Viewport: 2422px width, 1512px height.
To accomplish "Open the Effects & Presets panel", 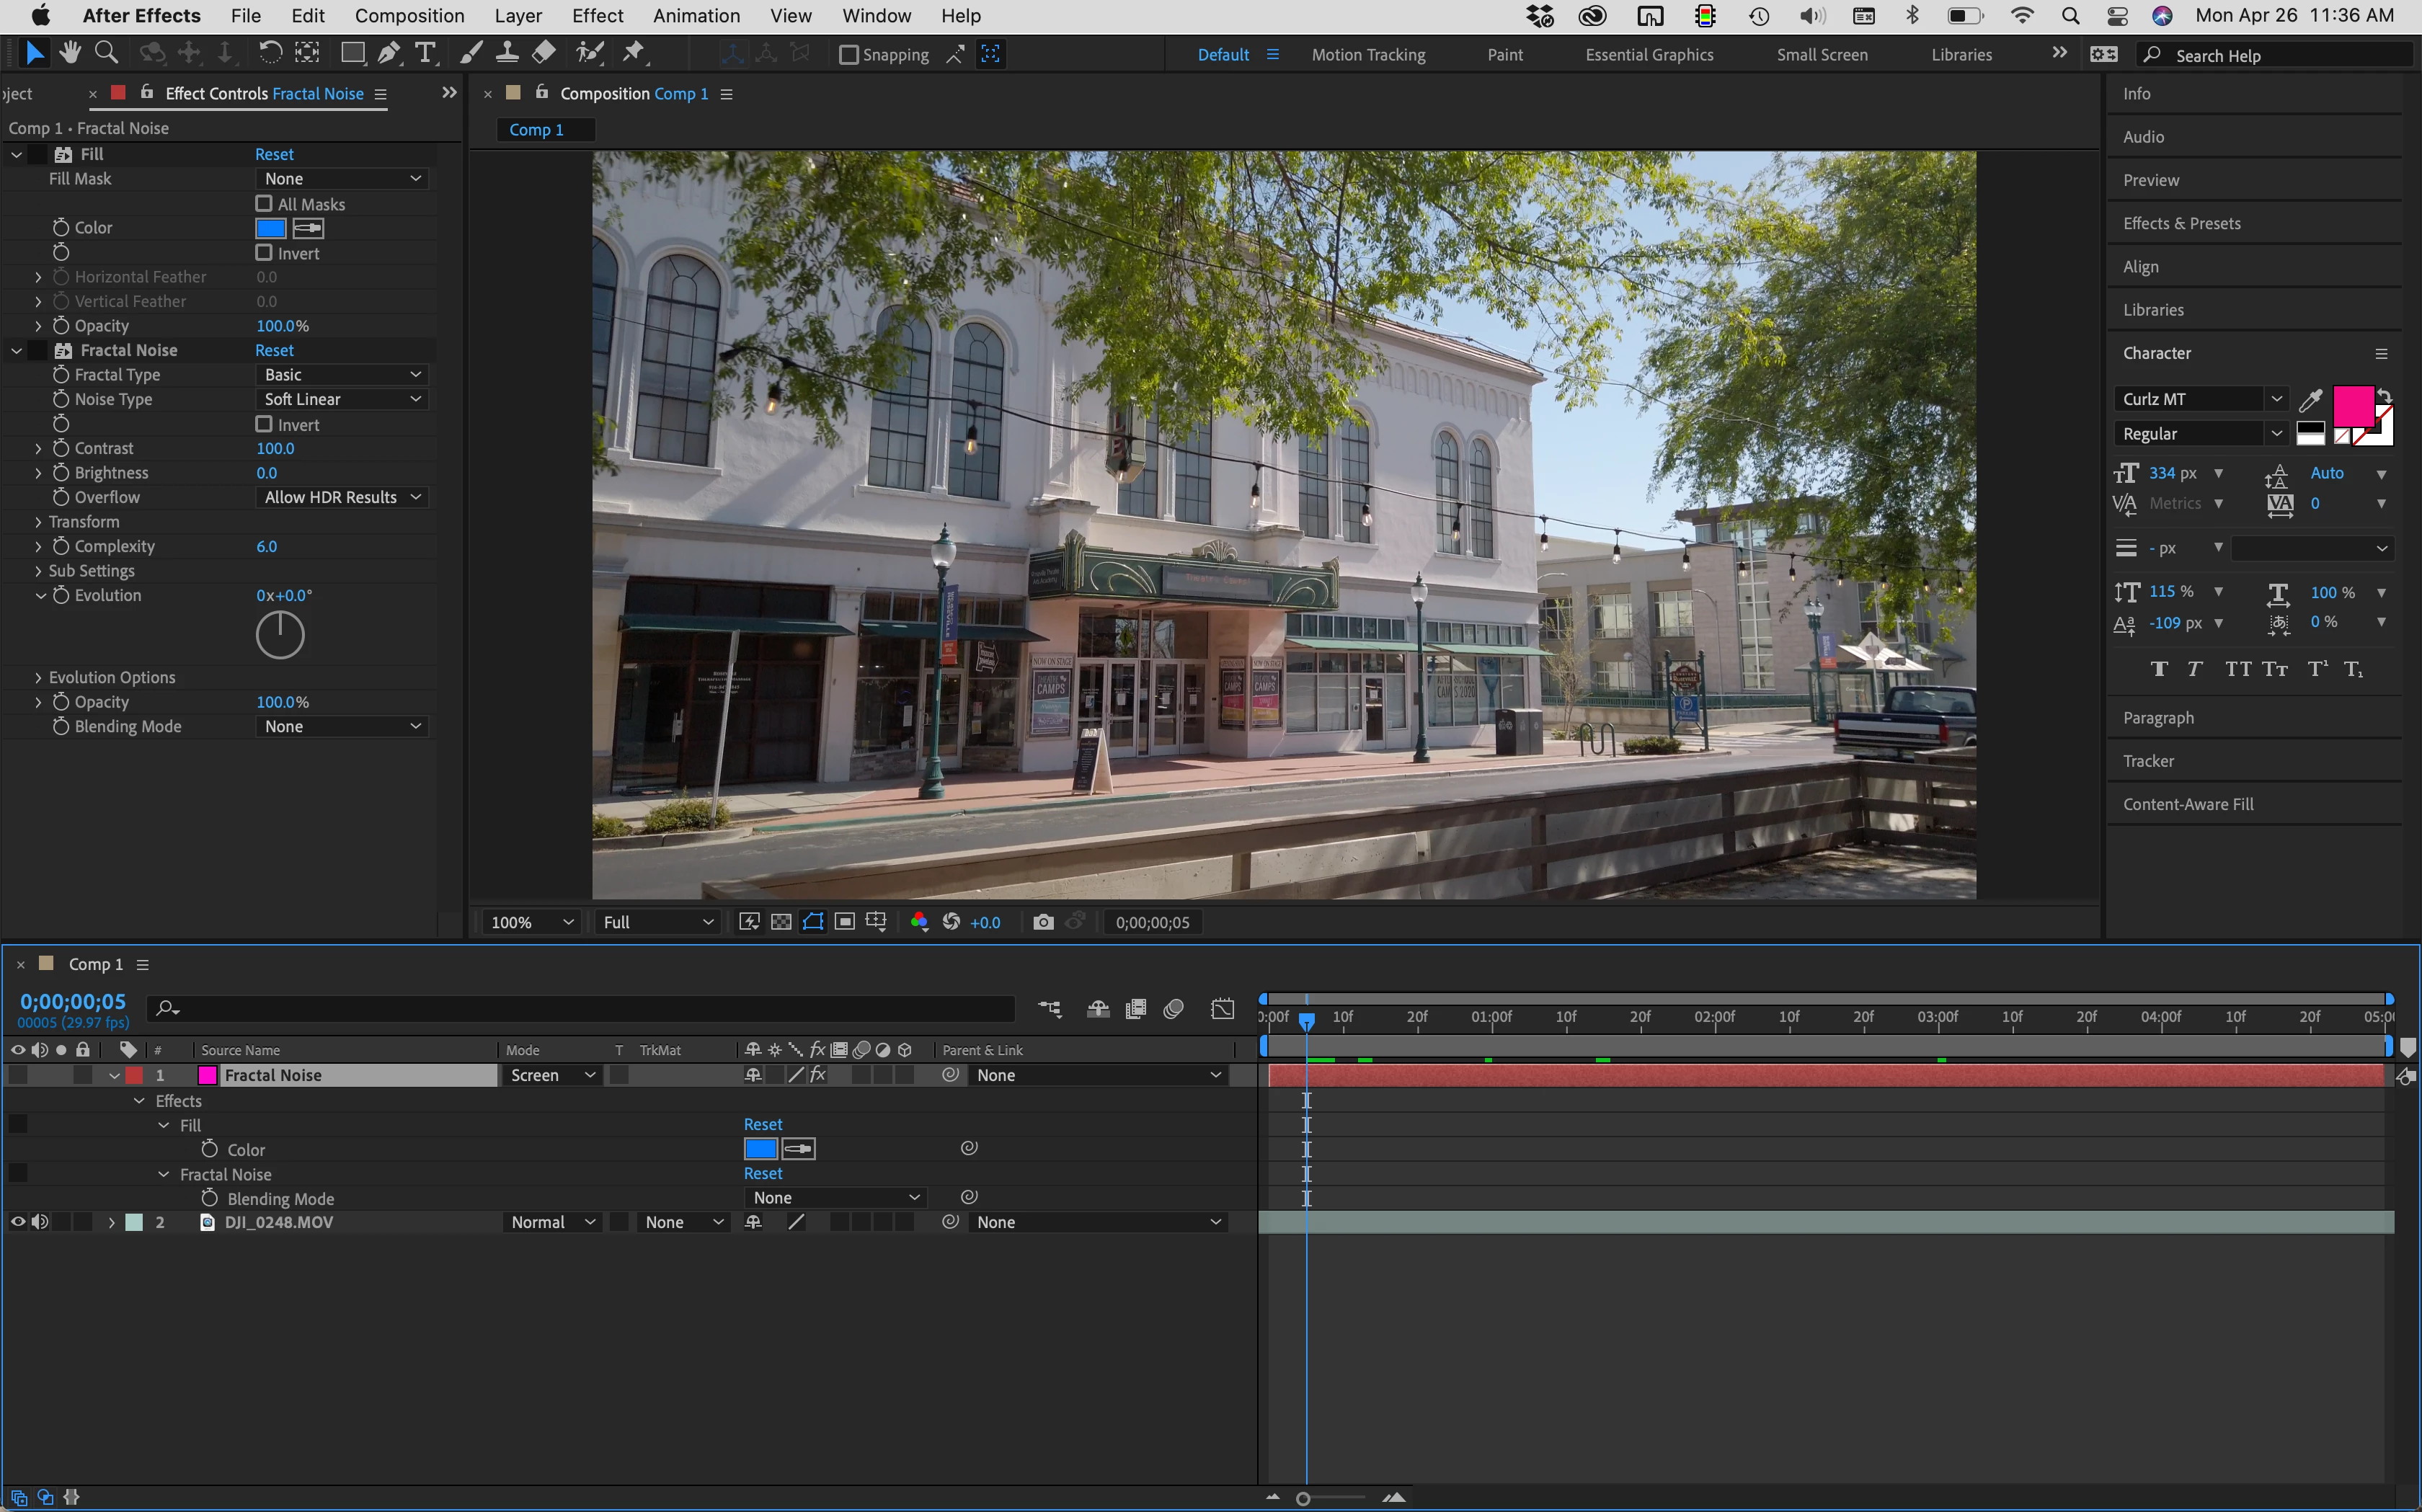I will [2181, 223].
